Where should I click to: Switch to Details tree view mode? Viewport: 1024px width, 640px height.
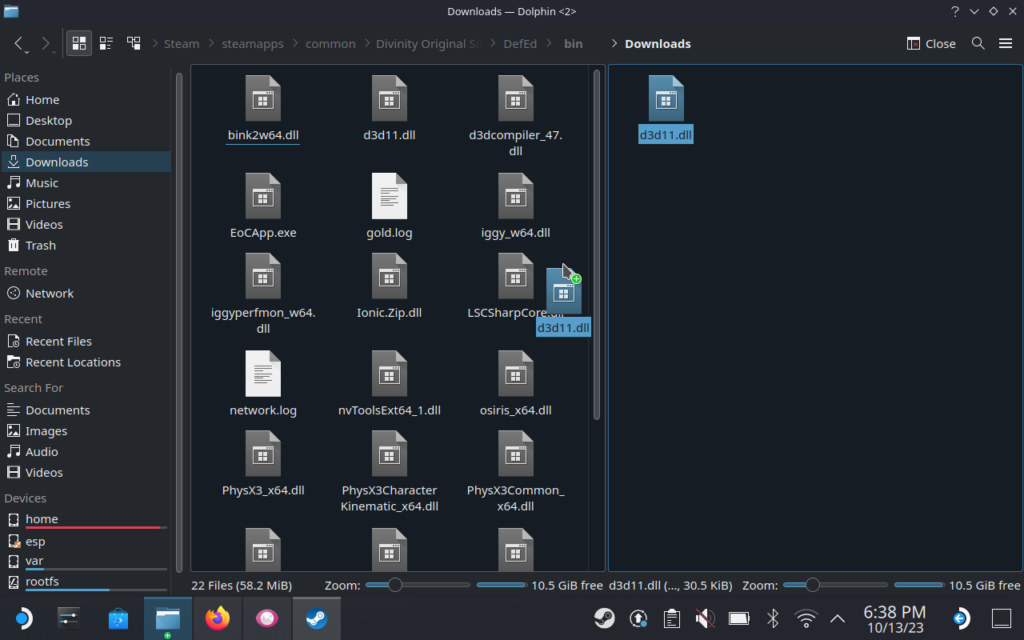(x=134, y=44)
